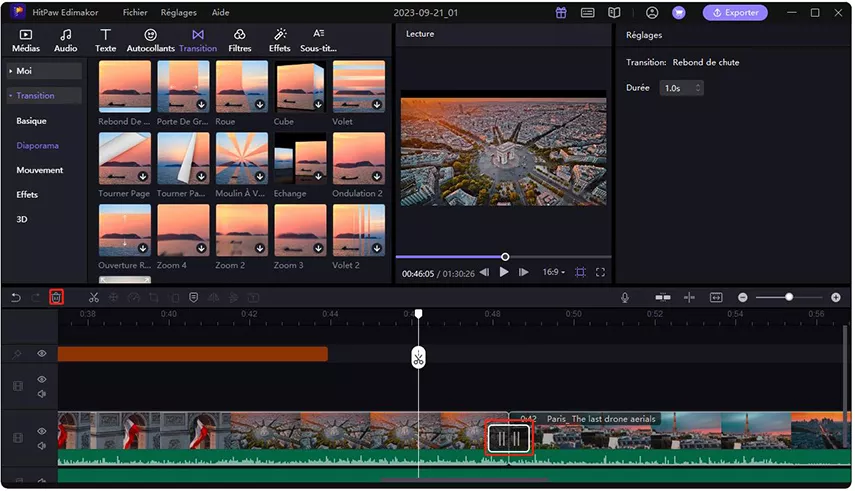Click the gift box icon in title bar

[x=561, y=13]
